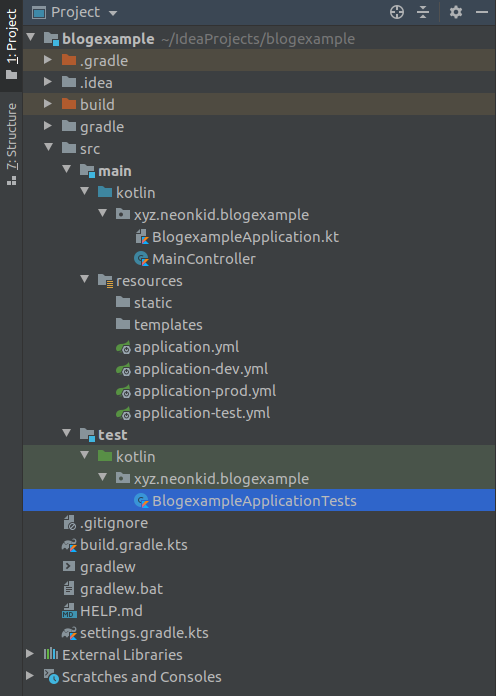Select the src folder label
This screenshot has height=696, width=496.
point(90,149)
